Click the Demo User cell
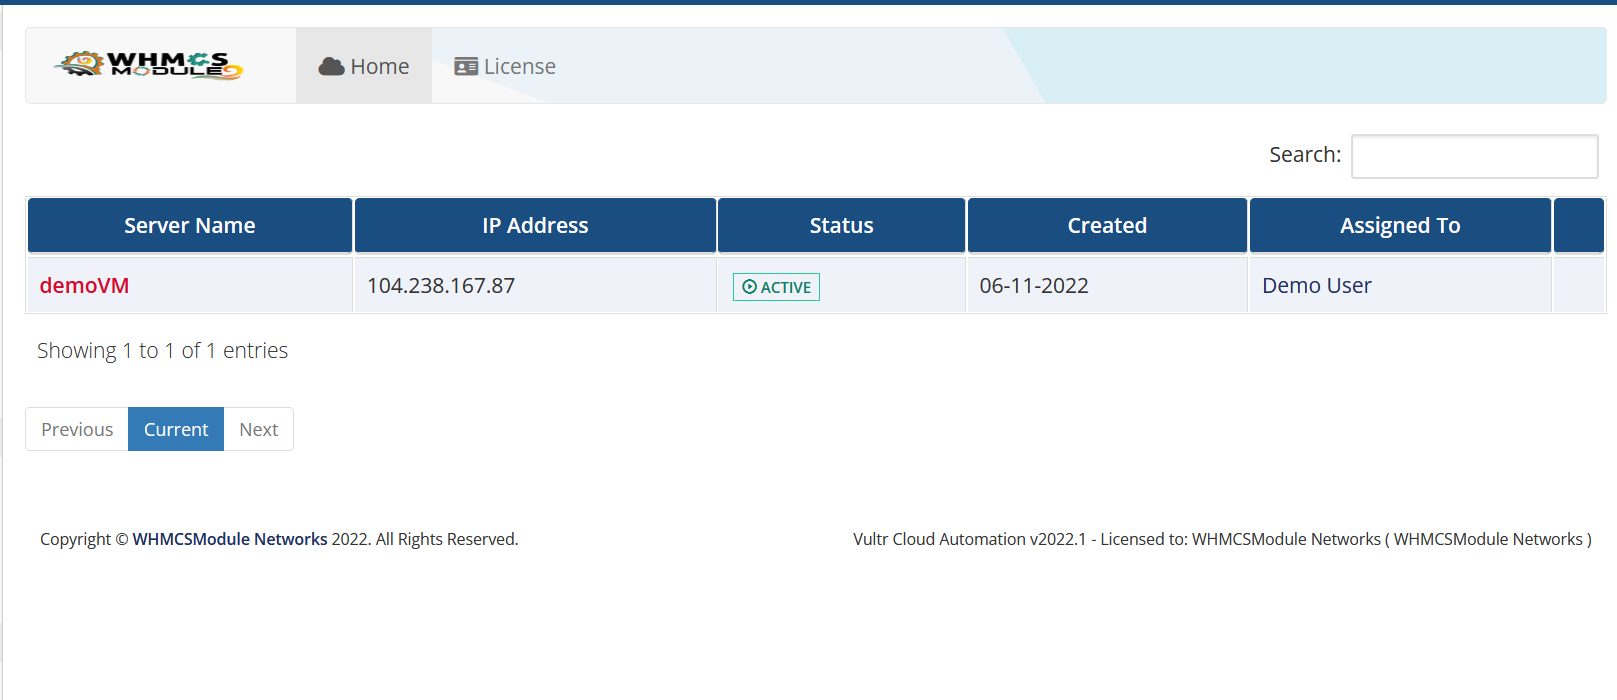 pyautogui.click(x=1400, y=286)
